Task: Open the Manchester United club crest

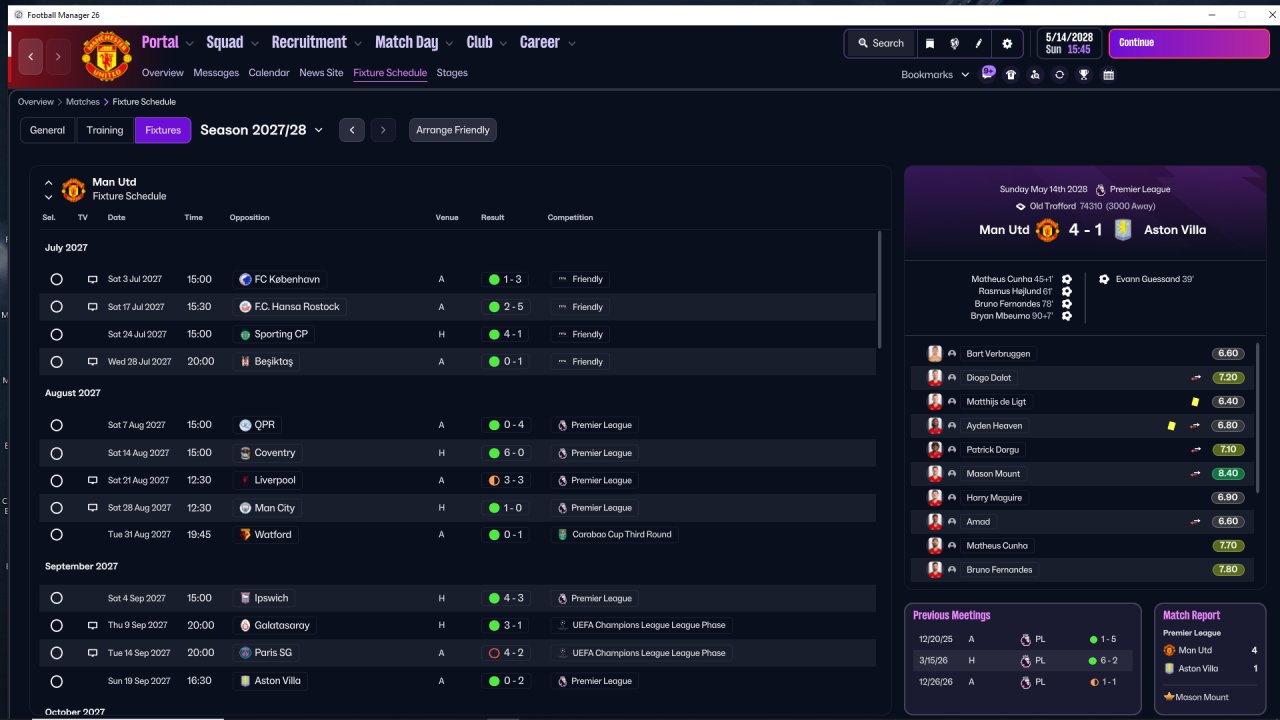Action: [x=106, y=56]
